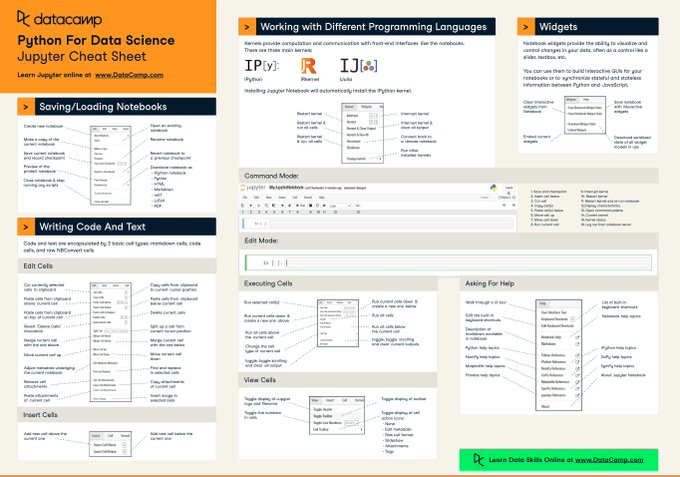
Task: Open the View menu in the Command Mode notebook
Action: pyautogui.click(x=268, y=197)
